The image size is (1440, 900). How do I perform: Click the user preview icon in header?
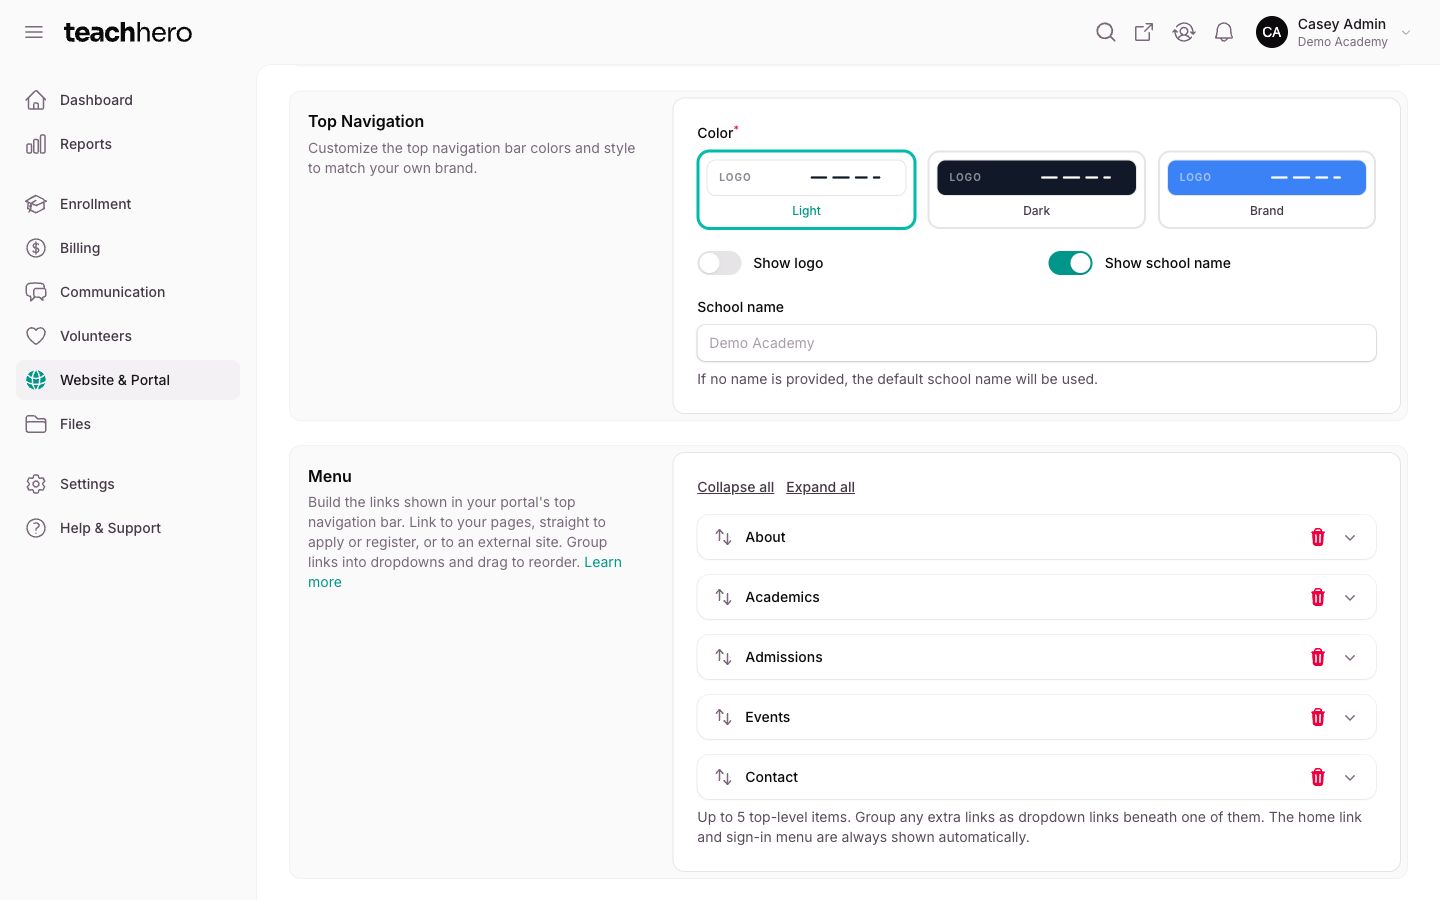pyautogui.click(x=1184, y=32)
